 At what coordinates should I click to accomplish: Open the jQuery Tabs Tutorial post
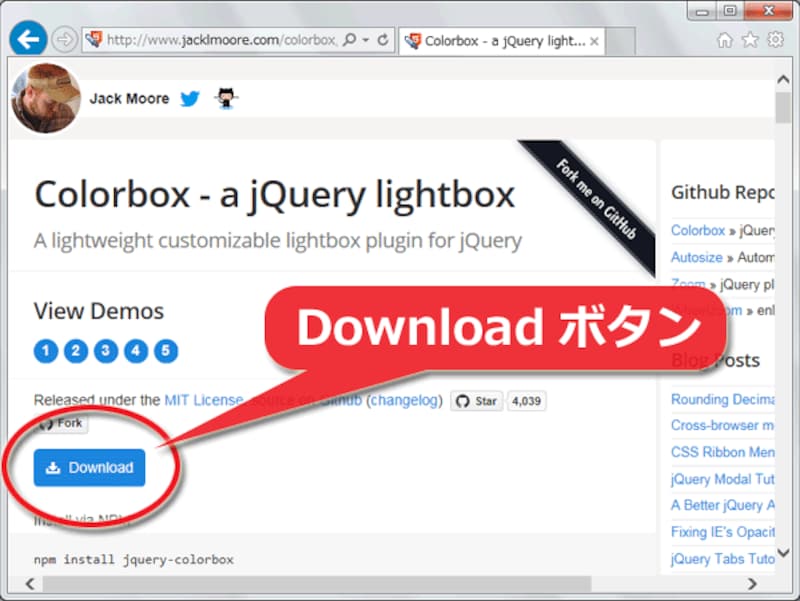[722, 559]
